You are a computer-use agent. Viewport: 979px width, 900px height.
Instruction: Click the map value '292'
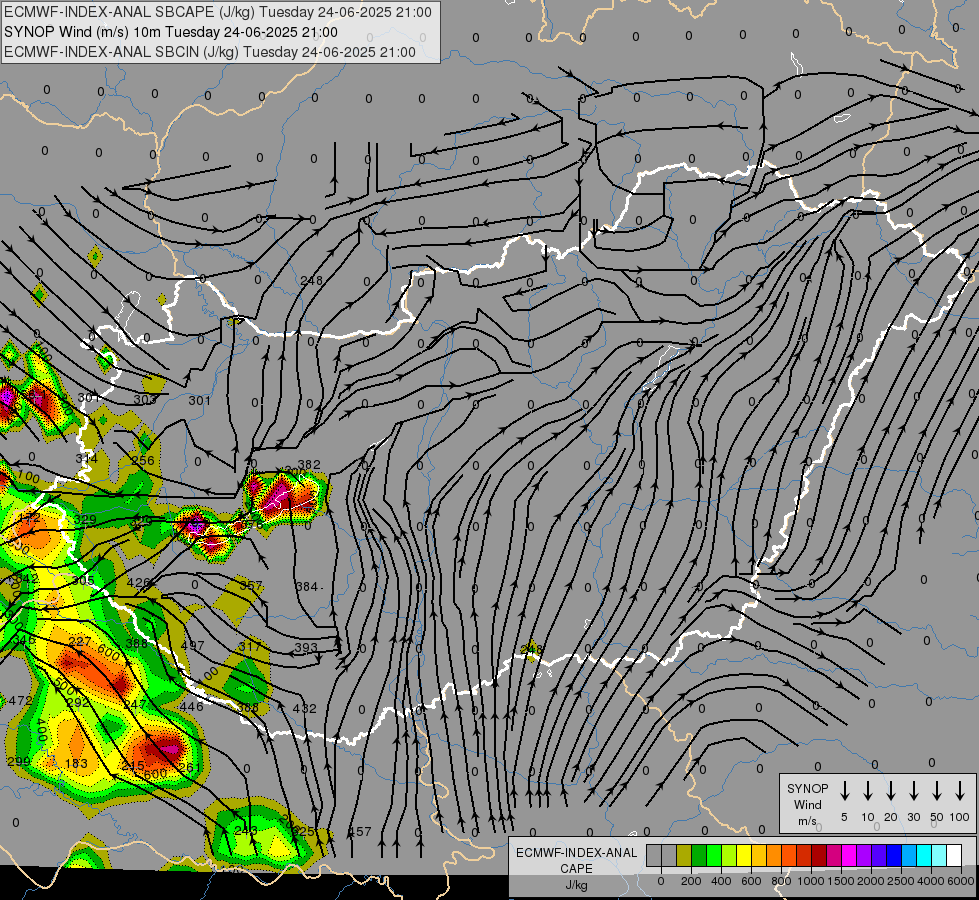tap(78, 702)
